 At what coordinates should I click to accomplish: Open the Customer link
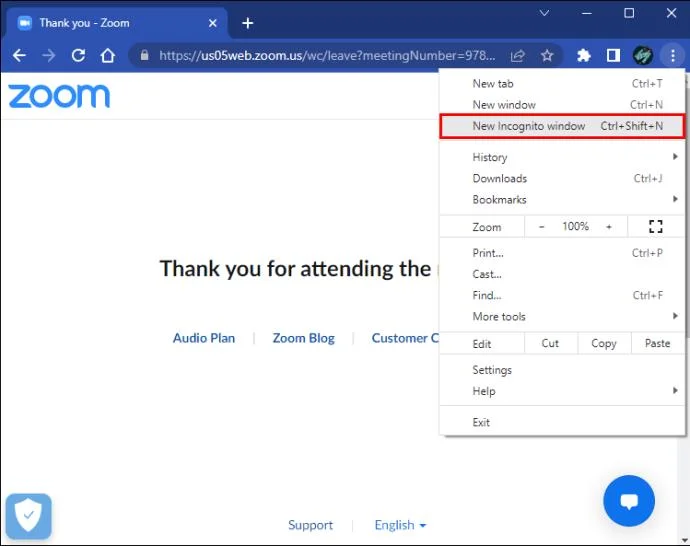(405, 338)
